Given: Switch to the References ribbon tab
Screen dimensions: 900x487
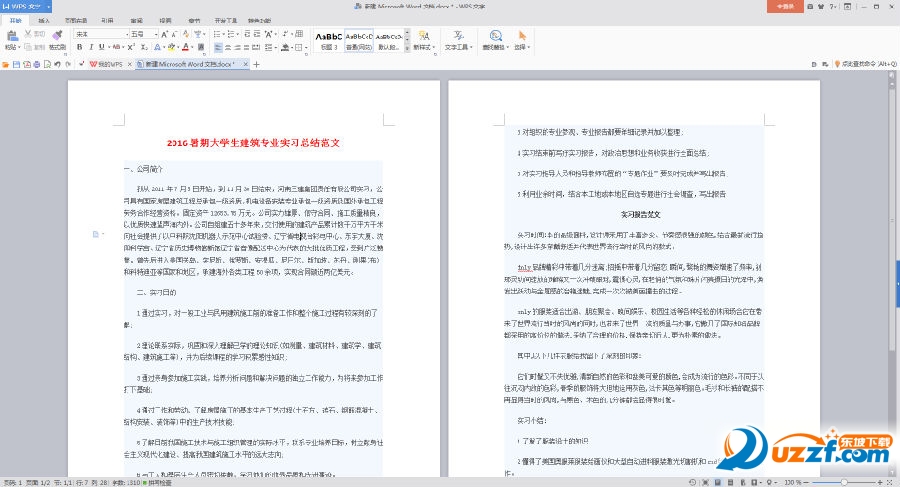Looking at the screenshot, I should coord(107,20).
